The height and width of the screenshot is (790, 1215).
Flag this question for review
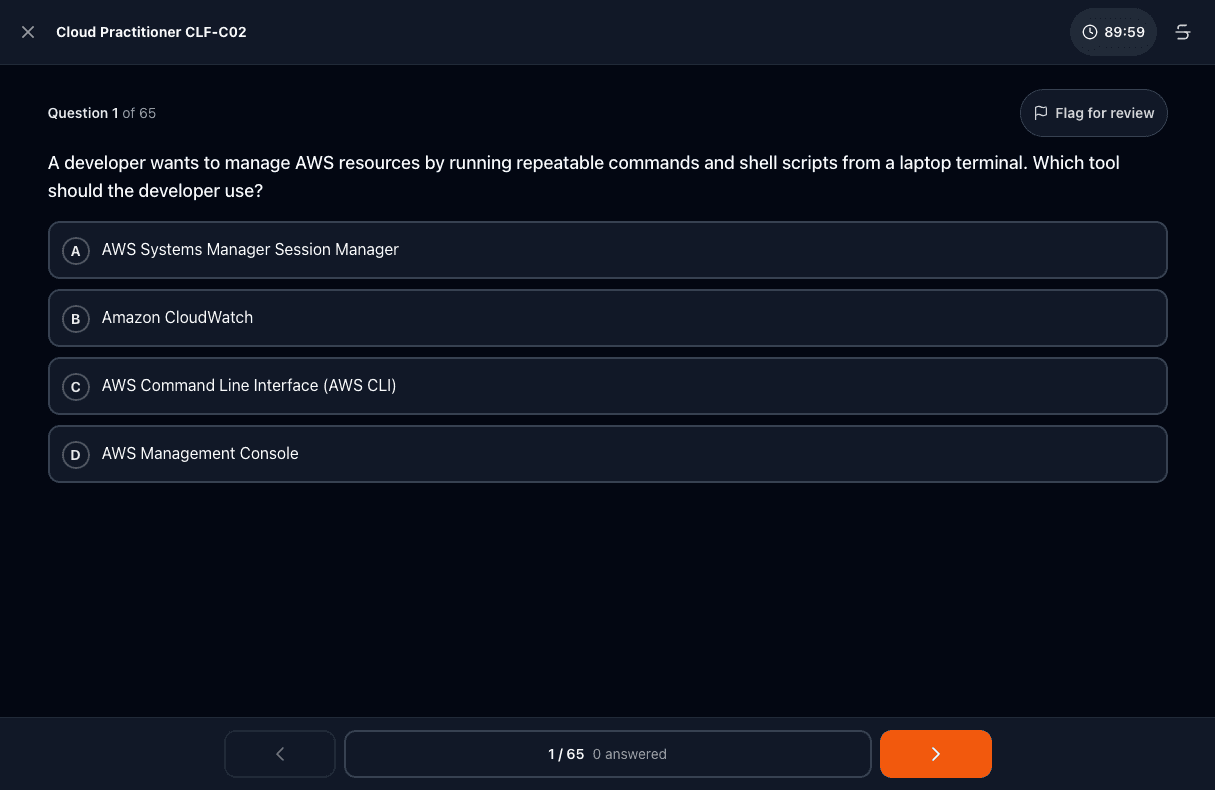1094,113
